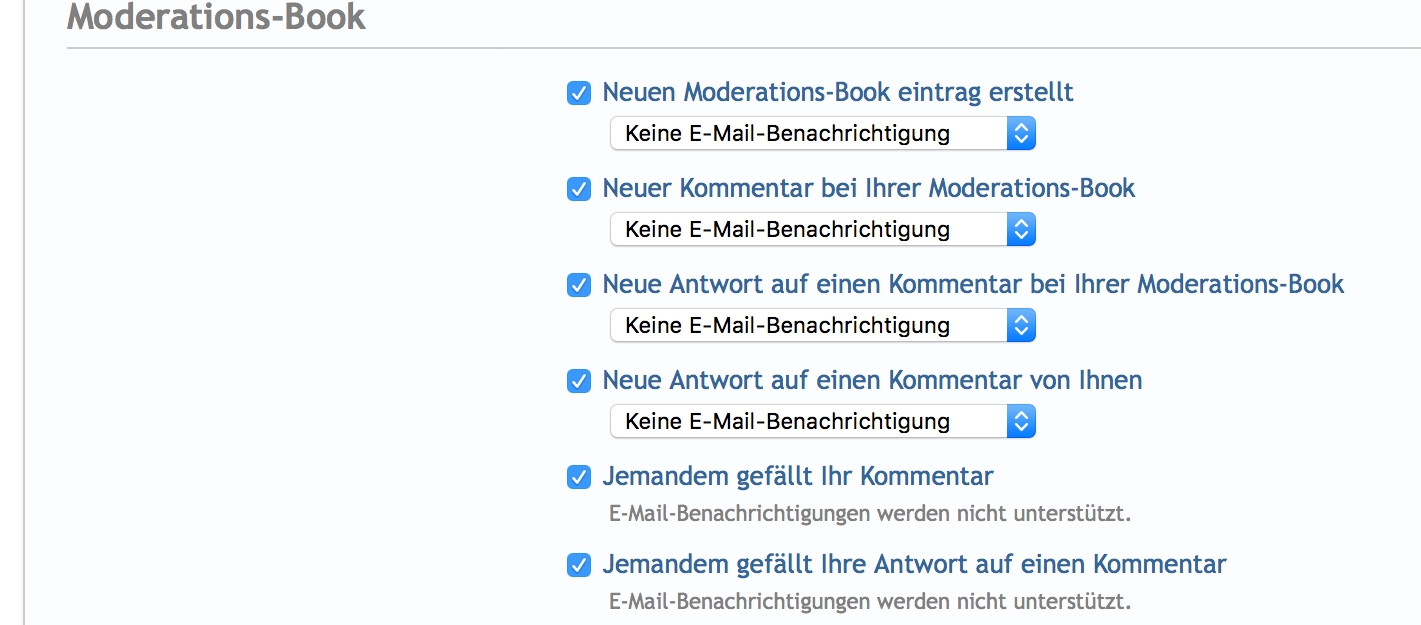Click the blue arrow stepper of fourth email dropdown

point(1020,421)
